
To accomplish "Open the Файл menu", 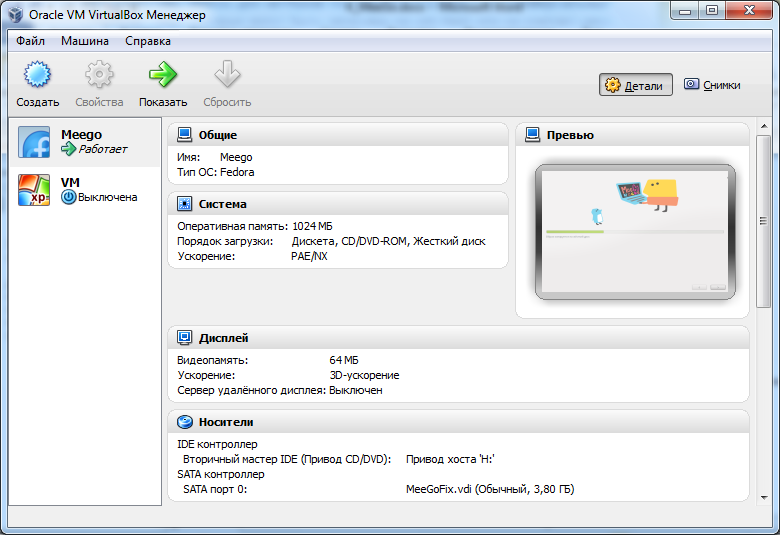I will [x=30, y=41].
